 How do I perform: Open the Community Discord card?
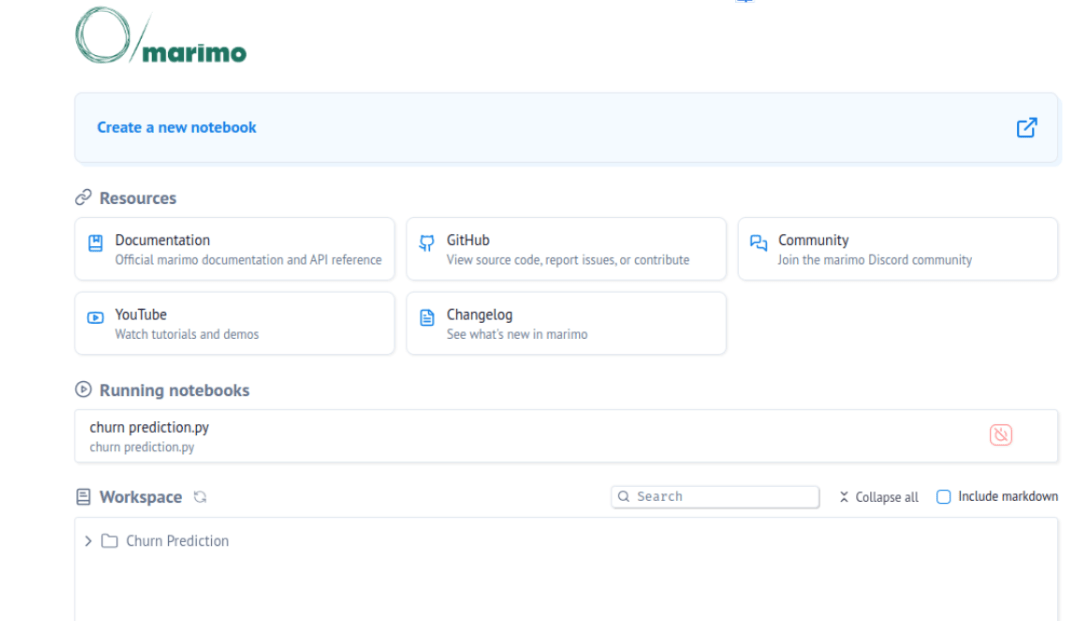(x=898, y=249)
